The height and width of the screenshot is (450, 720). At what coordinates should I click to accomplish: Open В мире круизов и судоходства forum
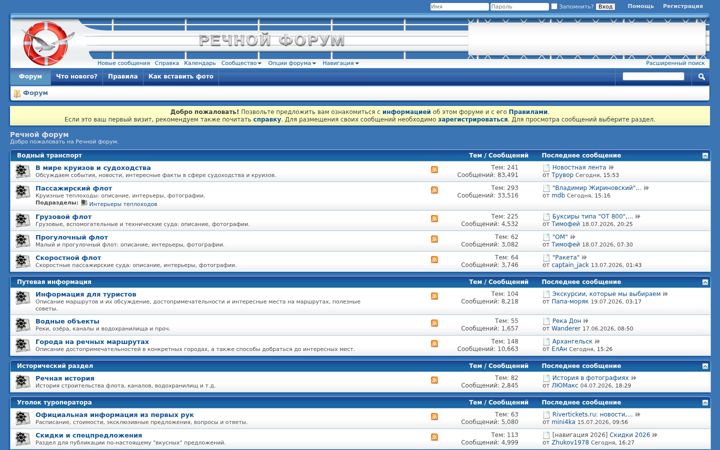tap(93, 168)
